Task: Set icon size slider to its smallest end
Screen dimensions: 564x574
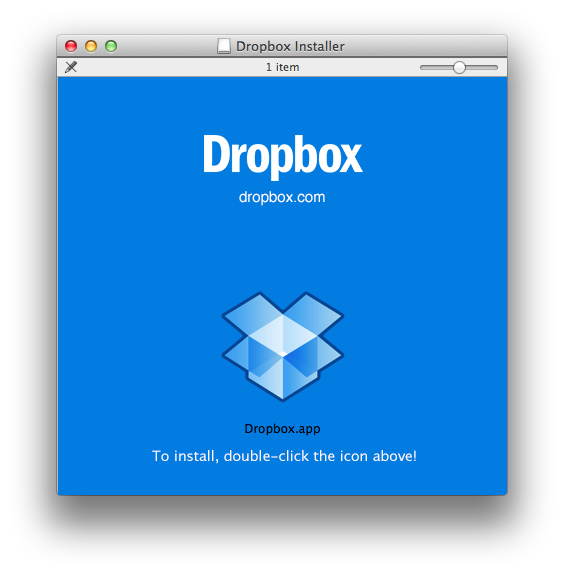Action: [422, 67]
